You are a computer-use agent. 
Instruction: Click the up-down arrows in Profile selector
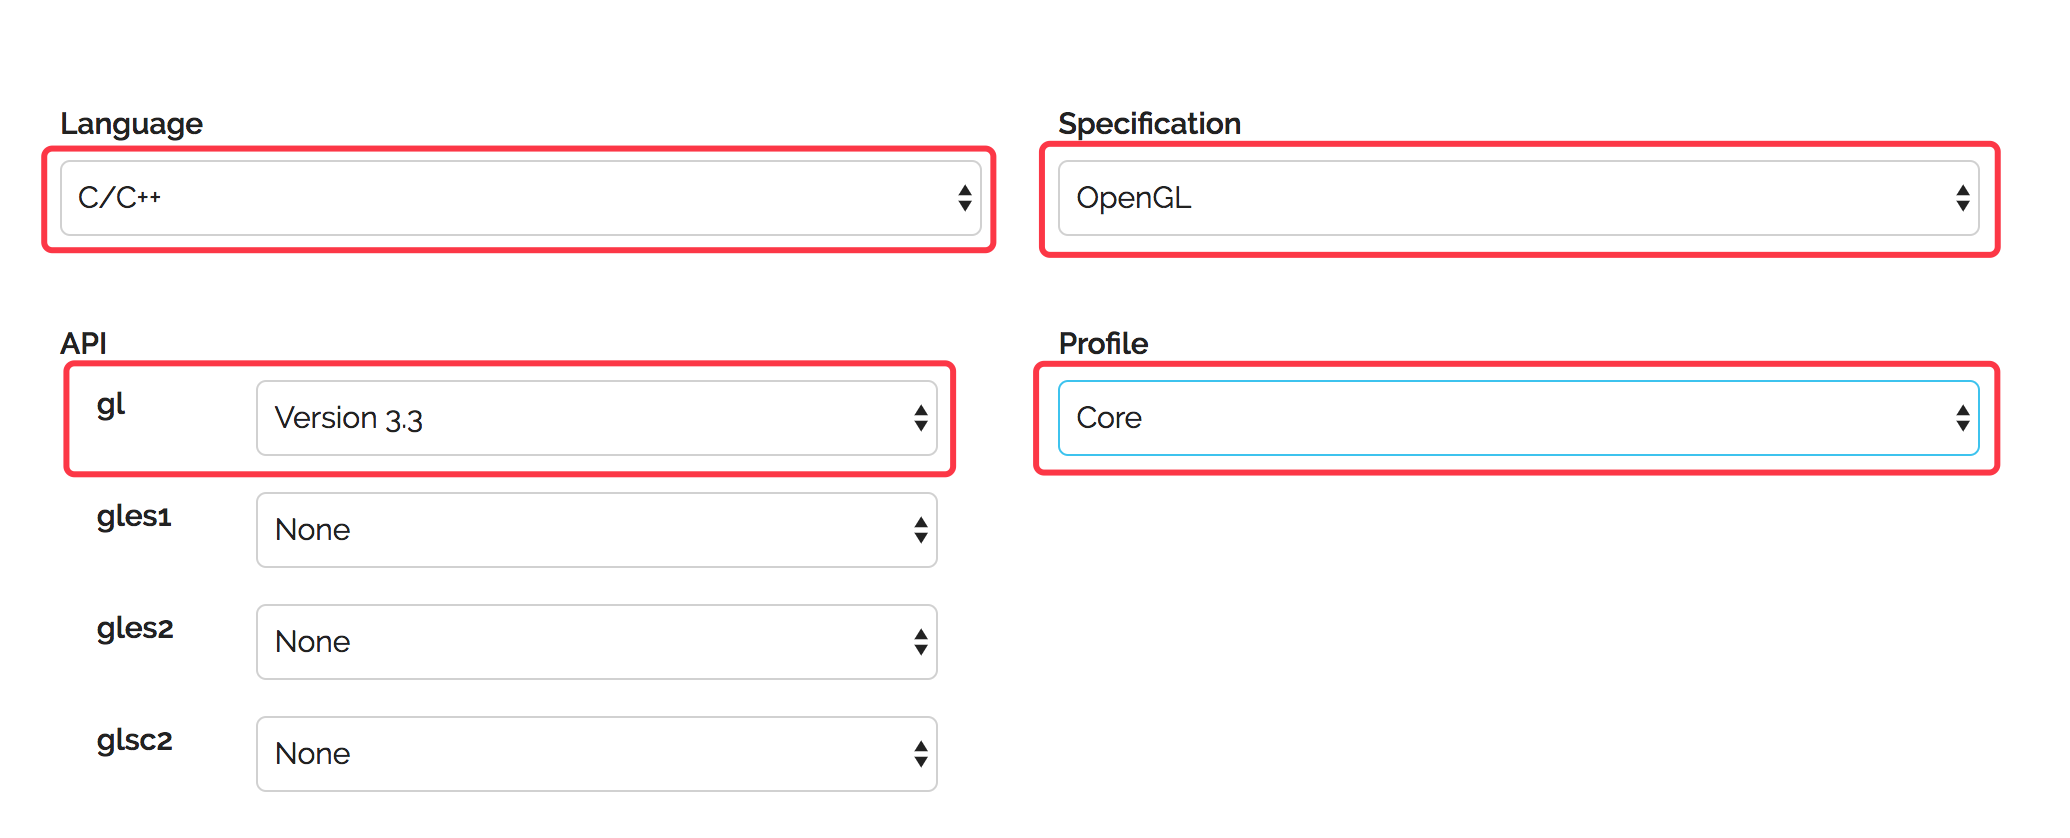(1962, 418)
